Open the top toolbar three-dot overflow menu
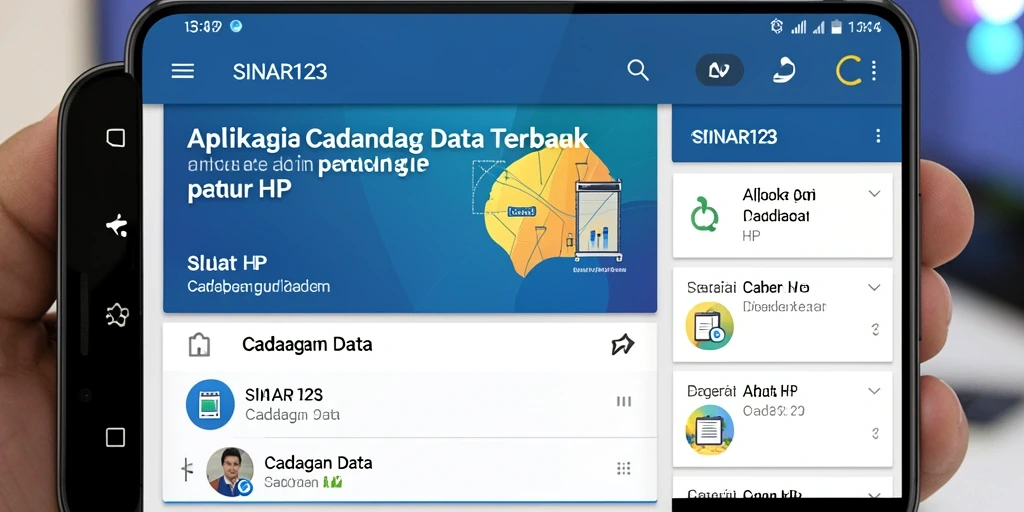1024x512 pixels. click(874, 71)
